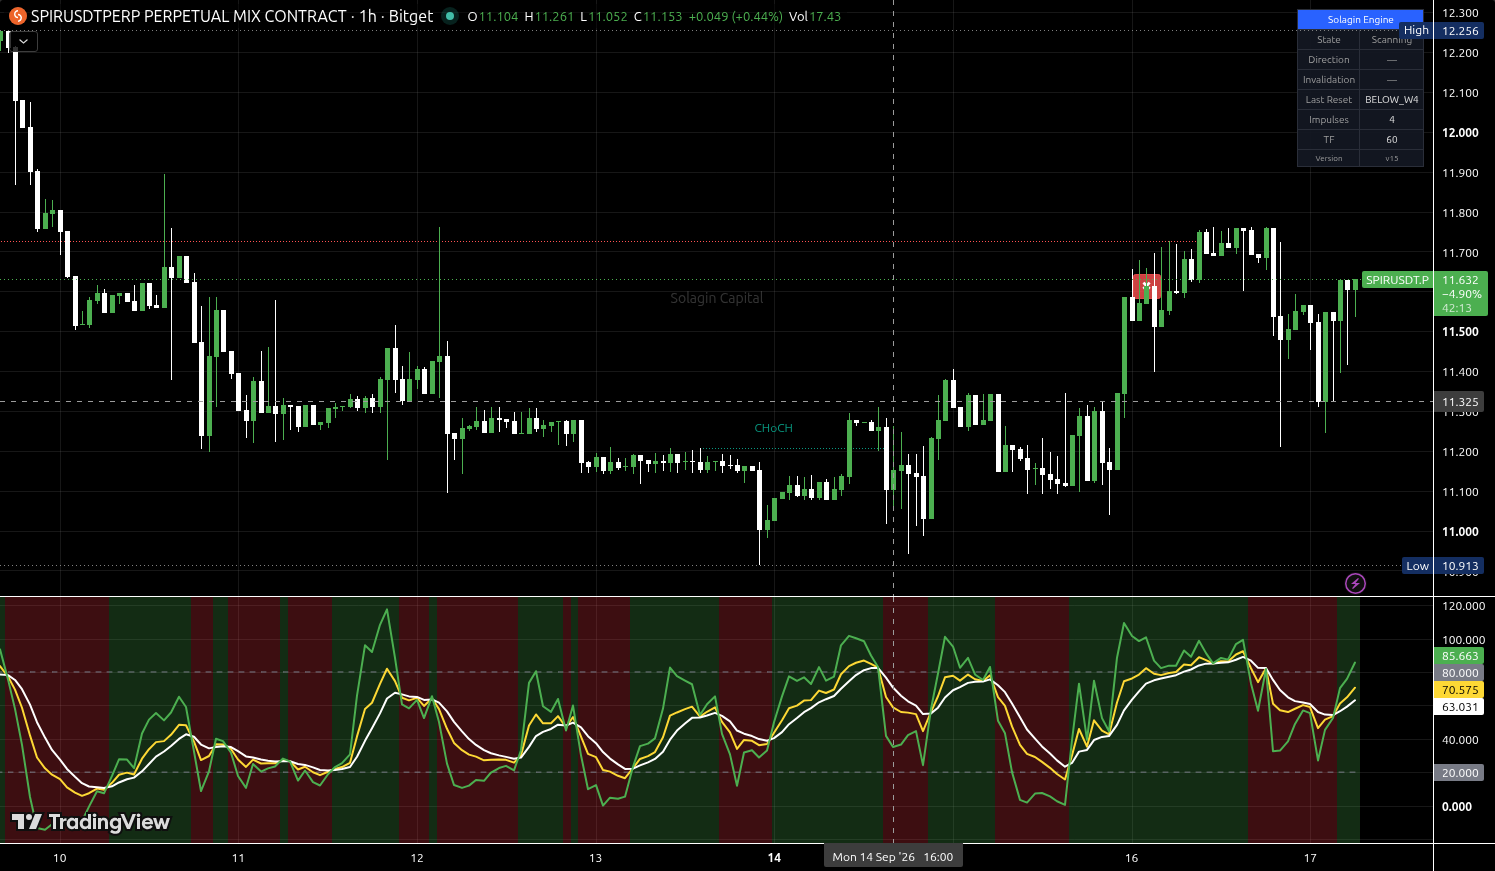Viewport: 1495px width, 871px height.
Task: Click the BELOW_W4 value cell
Action: coord(1392,100)
